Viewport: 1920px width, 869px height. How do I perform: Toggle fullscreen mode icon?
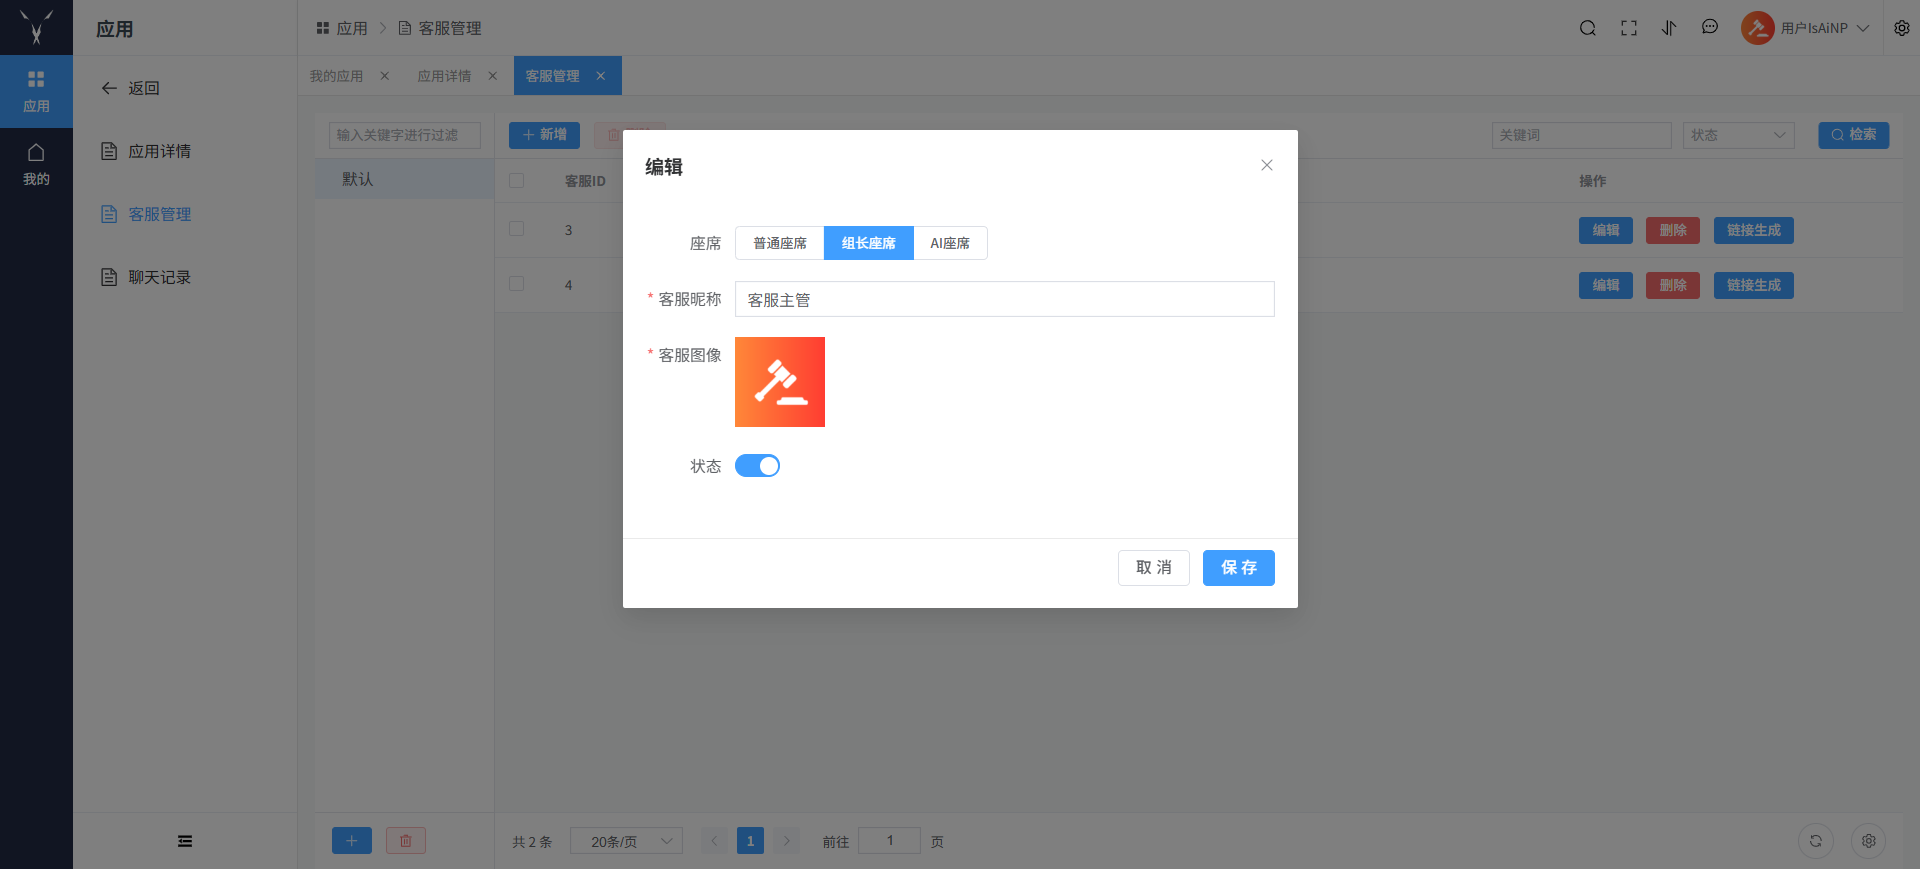pos(1629,28)
